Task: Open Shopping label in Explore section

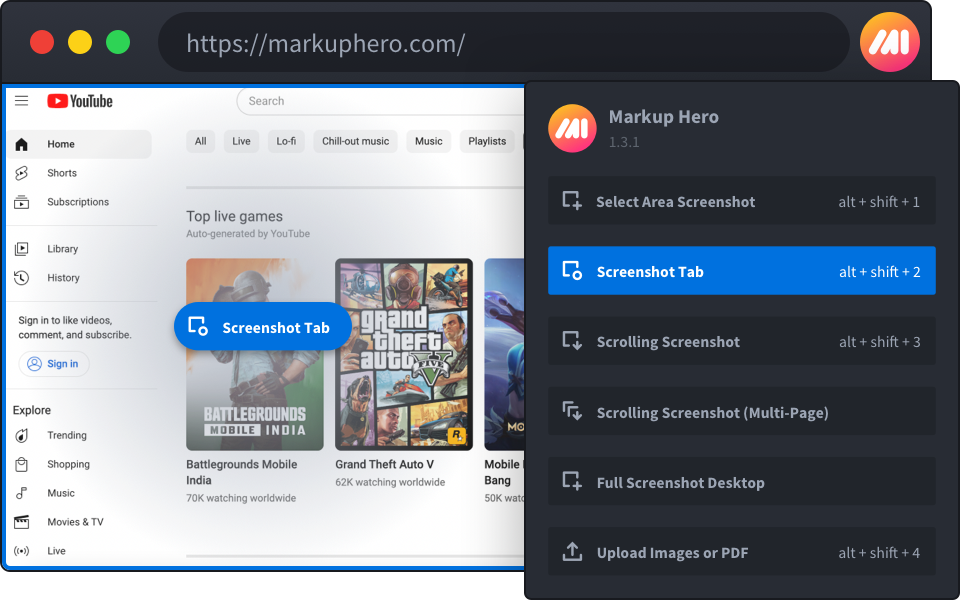Action: coord(68,464)
